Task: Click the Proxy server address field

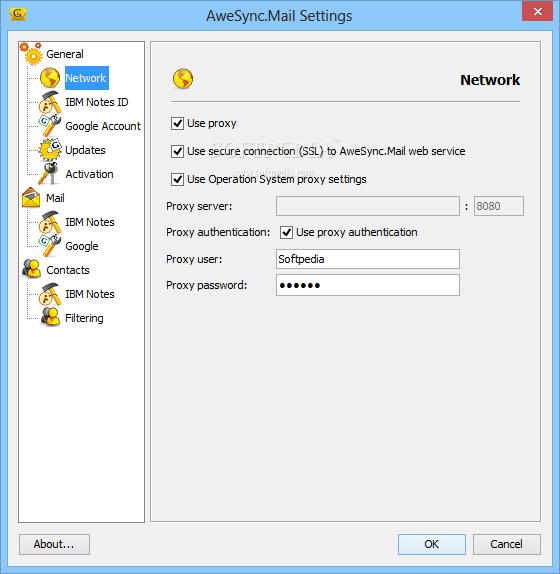Action: (x=368, y=206)
